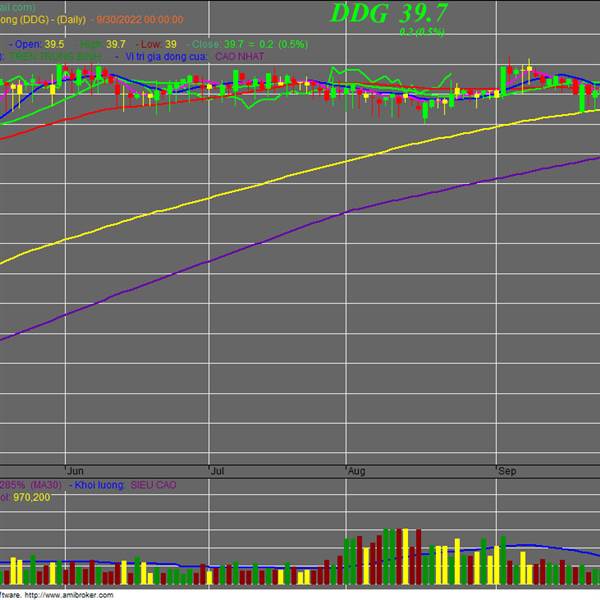Click the "Vi tri gia dong cua:" label
This screenshot has height=600, width=600.
[x=166, y=57]
